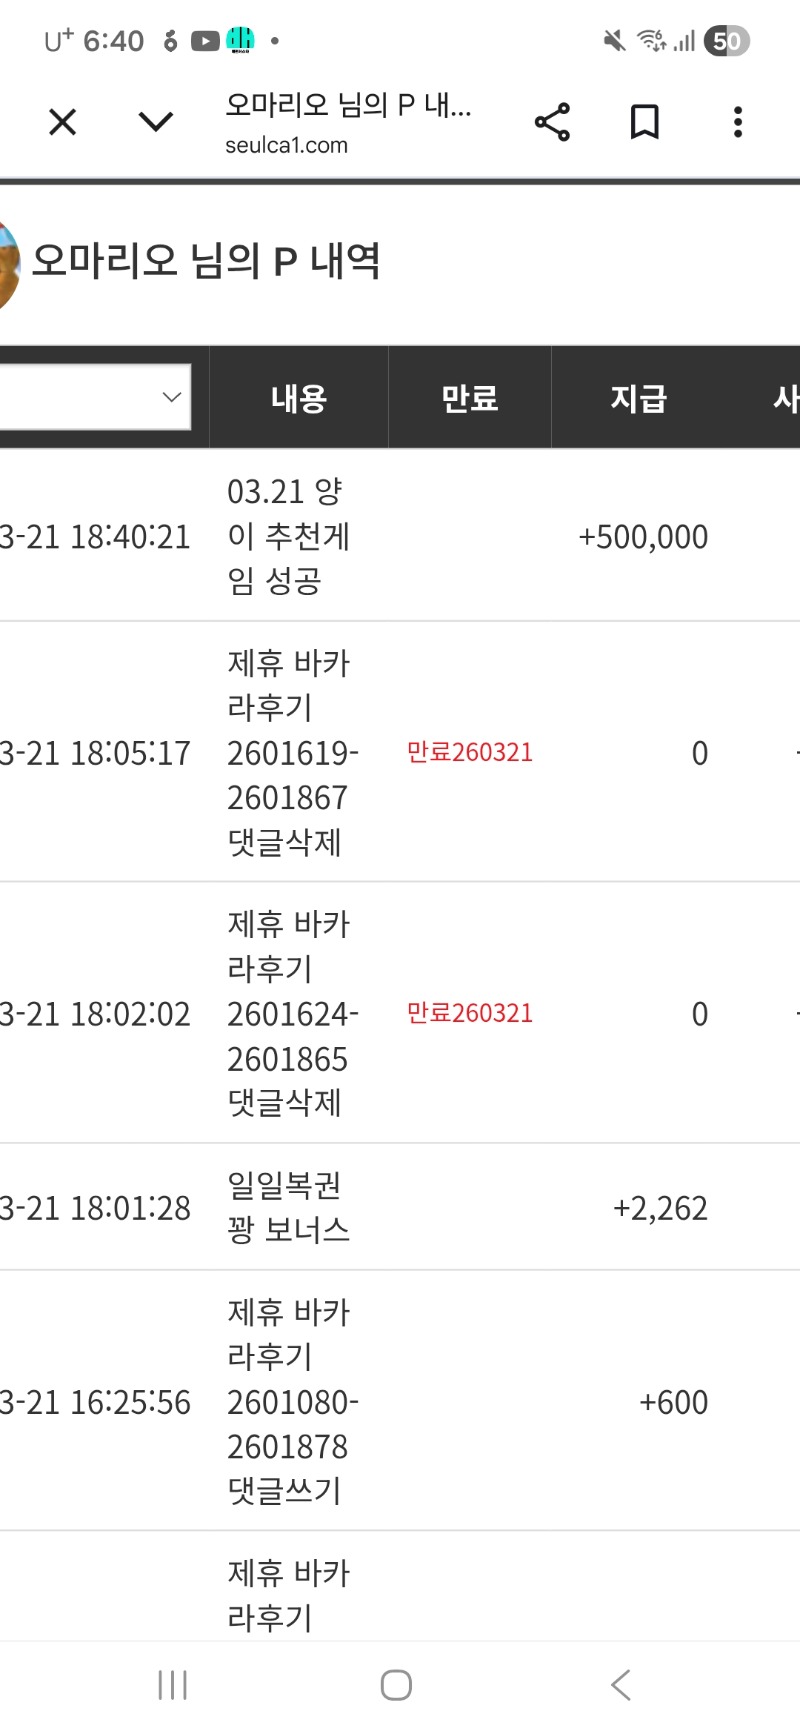800x1734 pixels.
Task: Tap the down chevron to minimize the browser
Action: point(155,123)
